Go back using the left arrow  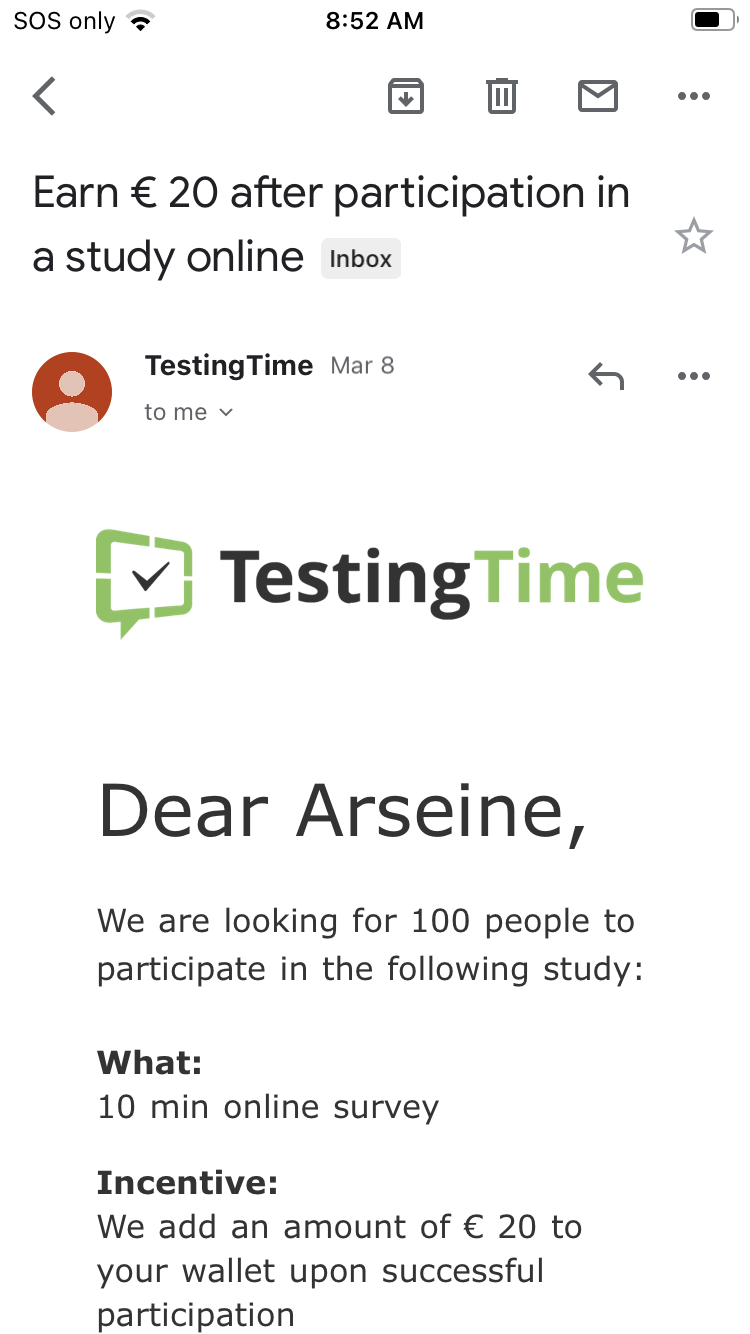tap(45, 97)
